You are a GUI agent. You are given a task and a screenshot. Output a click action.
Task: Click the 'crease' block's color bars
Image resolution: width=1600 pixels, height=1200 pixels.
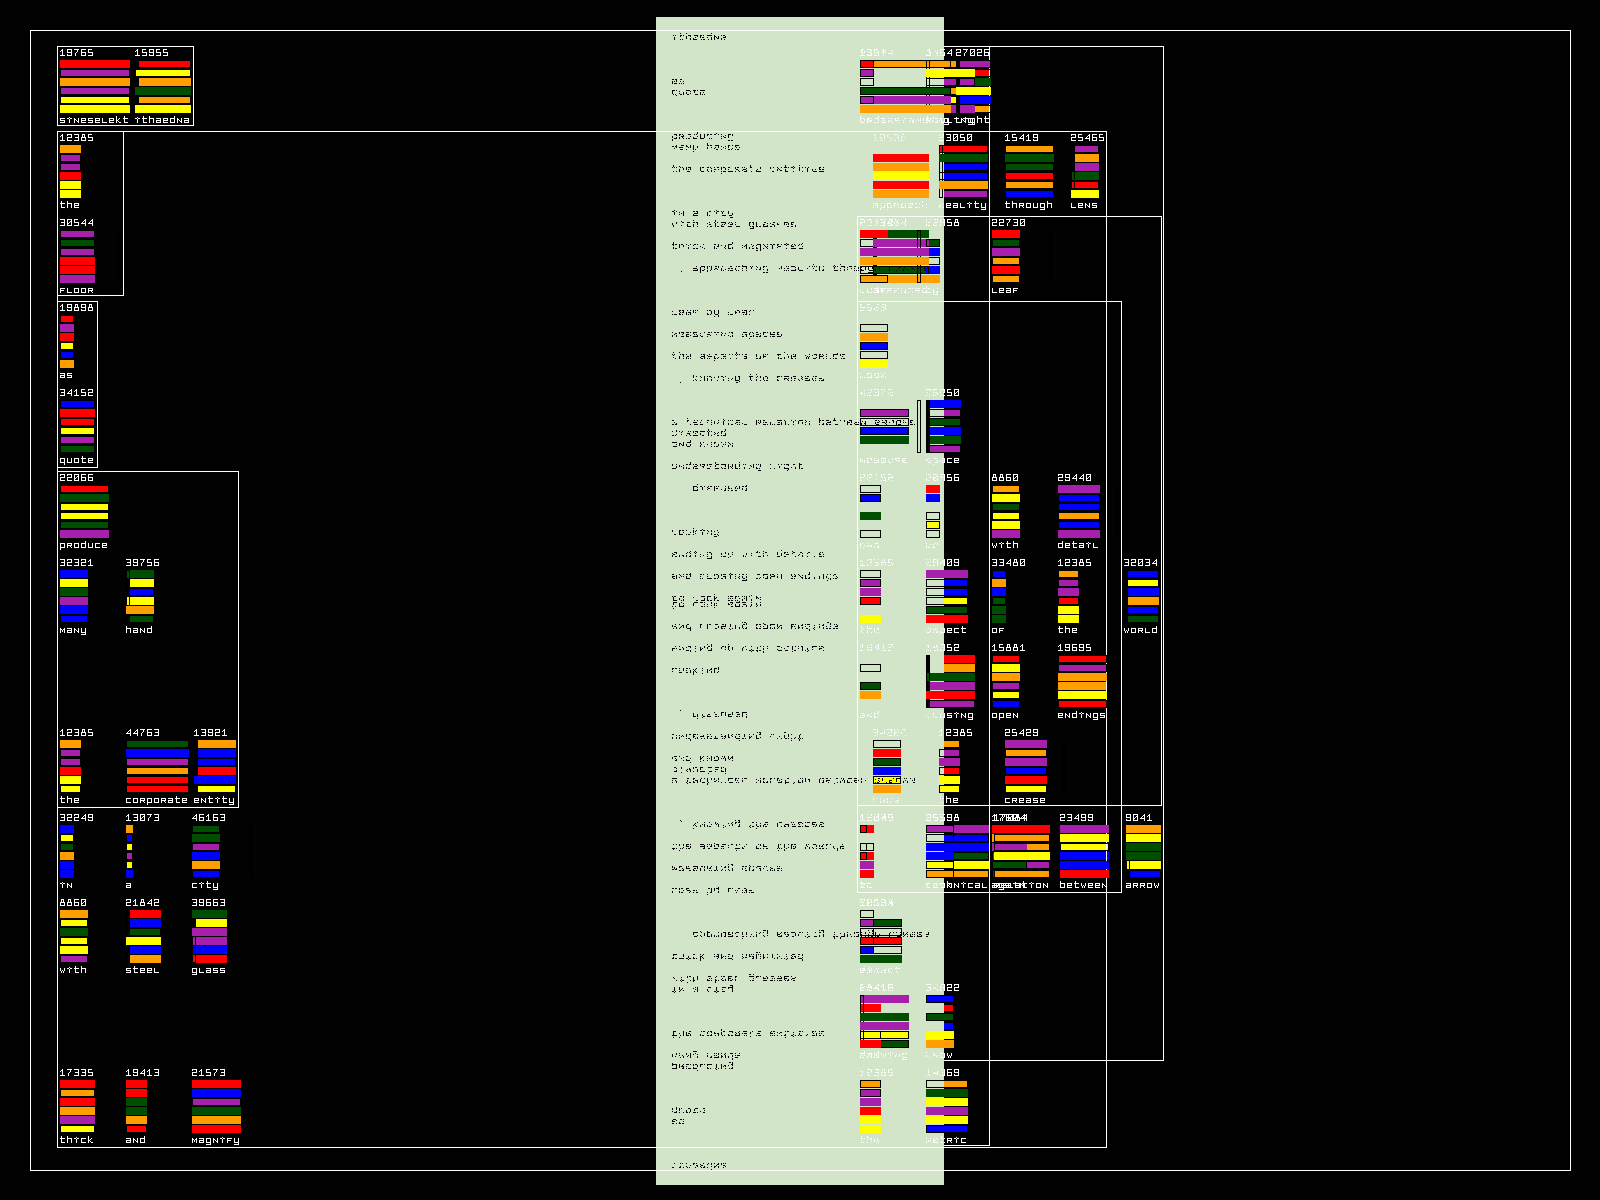[x=1025, y=766]
